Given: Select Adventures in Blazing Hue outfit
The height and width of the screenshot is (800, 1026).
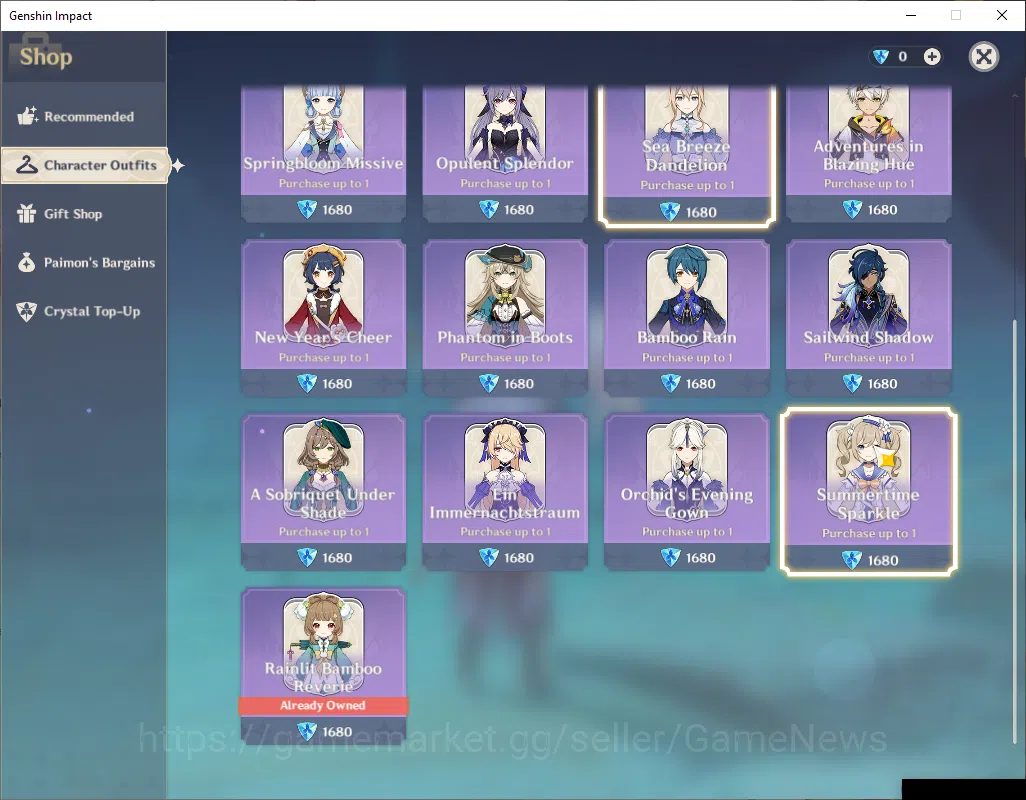Looking at the screenshot, I should point(868,153).
